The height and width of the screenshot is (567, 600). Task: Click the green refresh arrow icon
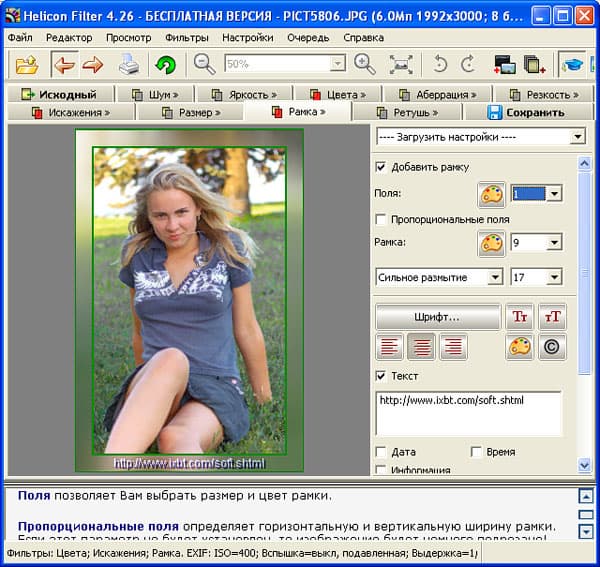tap(165, 64)
